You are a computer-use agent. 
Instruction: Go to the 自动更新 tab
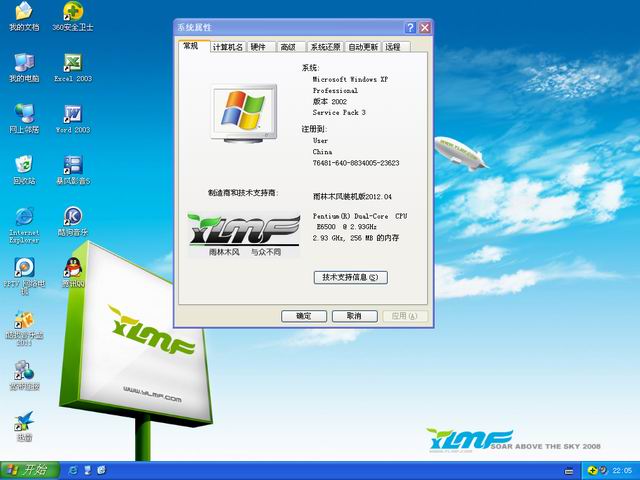363,47
